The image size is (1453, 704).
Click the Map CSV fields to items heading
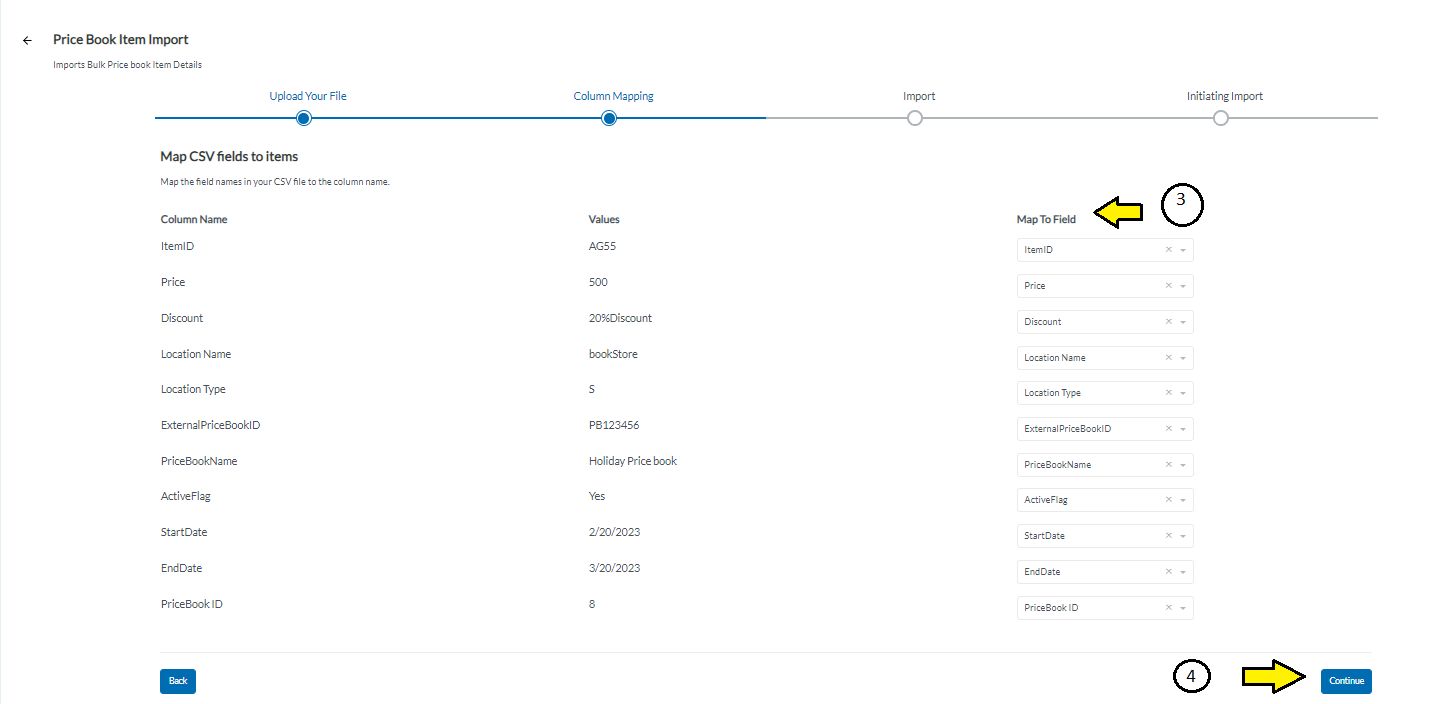(x=229, y=156)
